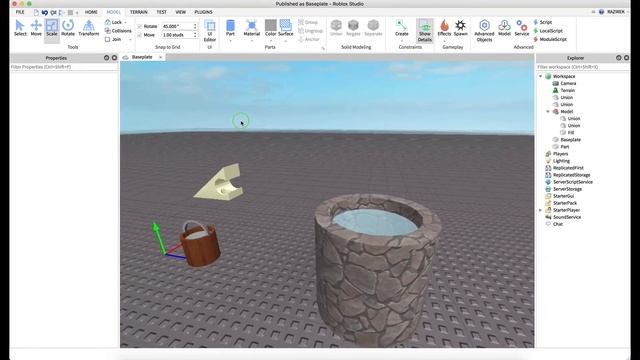This screenshot has height=360, width=640.
Task: Open the FILE menu
Action: [20, 12]
